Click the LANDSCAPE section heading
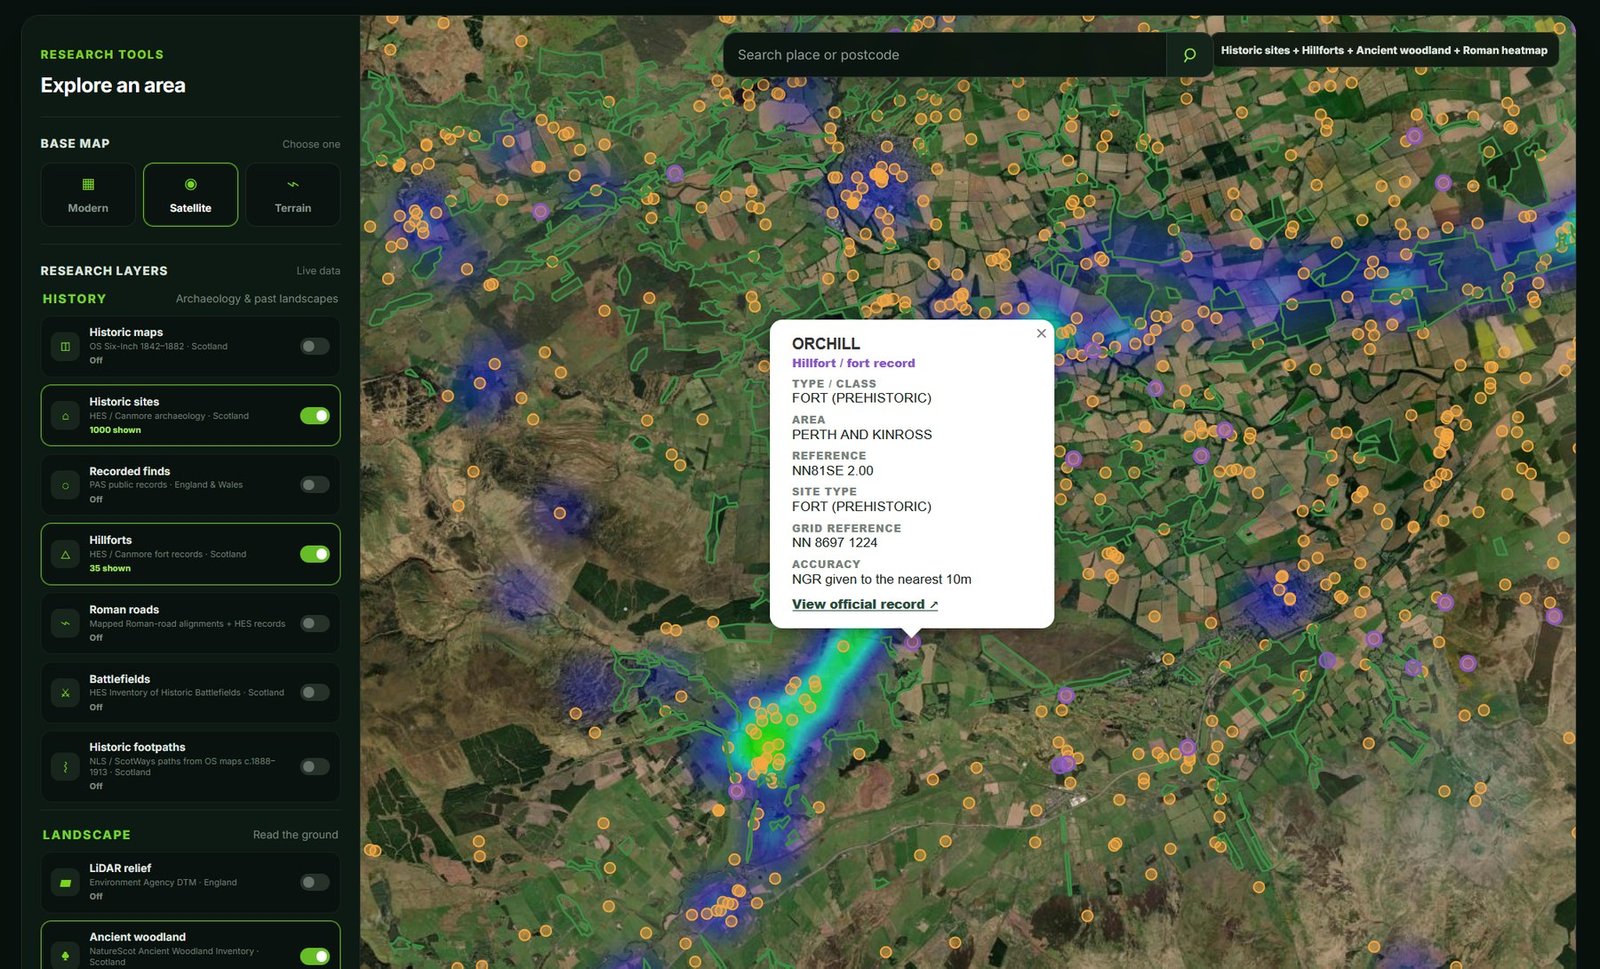The image size is (1600, 969). tap(86, 835)
